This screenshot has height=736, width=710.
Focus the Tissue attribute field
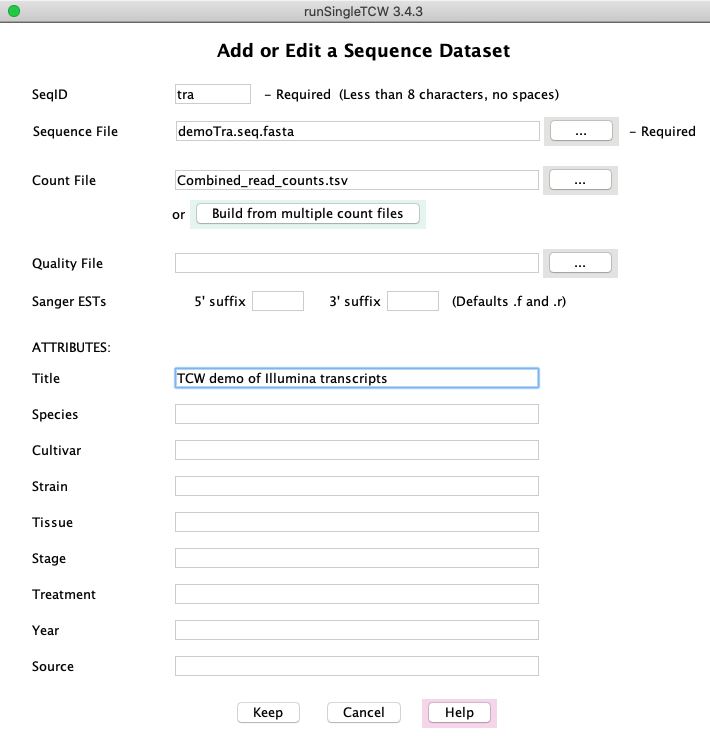tap(357, 522)
